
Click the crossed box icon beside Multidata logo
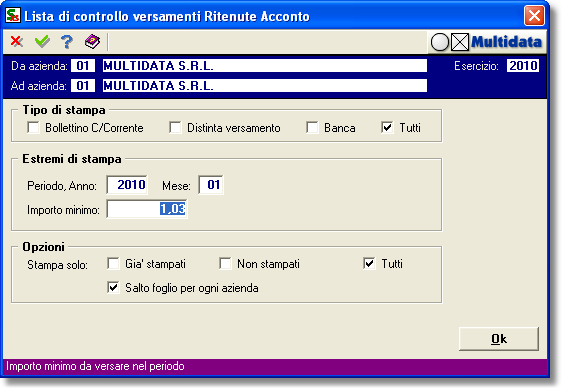pyautogui.click(x=460, y=42)
